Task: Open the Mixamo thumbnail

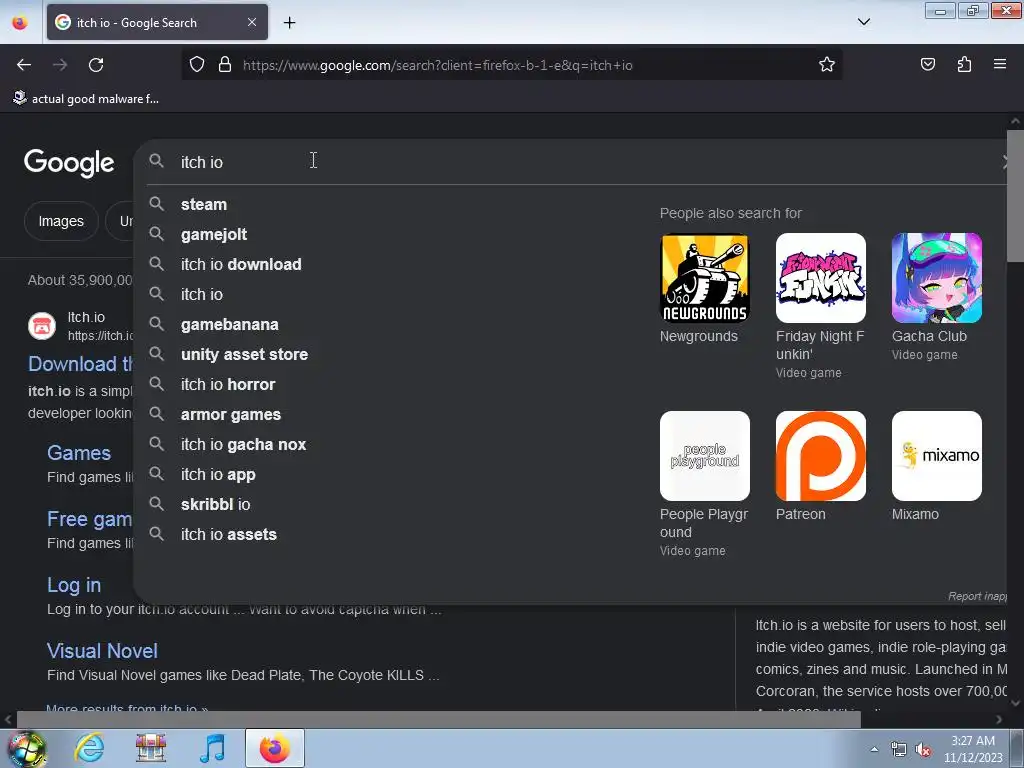Action: coord(936,456)
